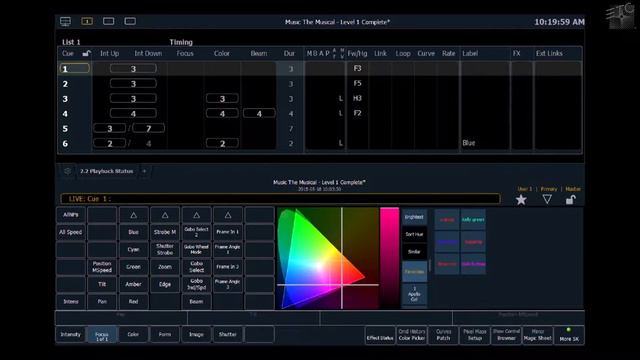640x360 pixels.
Task: Open Effect Status softkey
Action: point(380,335)
